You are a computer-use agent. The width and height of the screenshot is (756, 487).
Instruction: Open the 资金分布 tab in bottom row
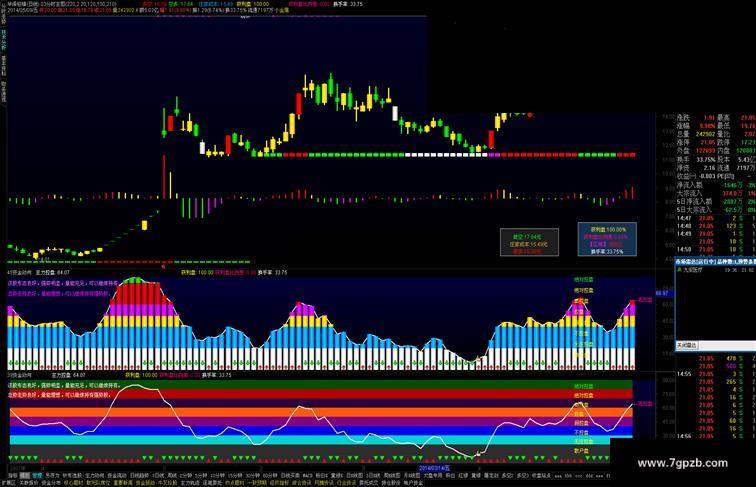click(51, 483)
